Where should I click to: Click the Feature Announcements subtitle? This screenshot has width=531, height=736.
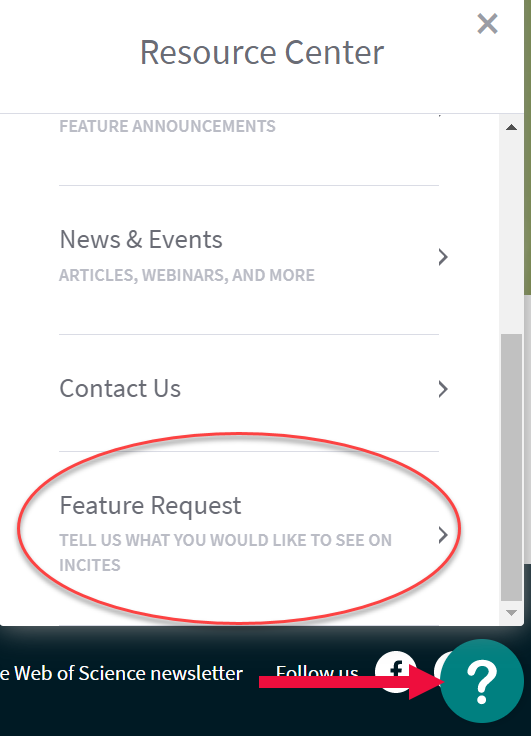167,126
